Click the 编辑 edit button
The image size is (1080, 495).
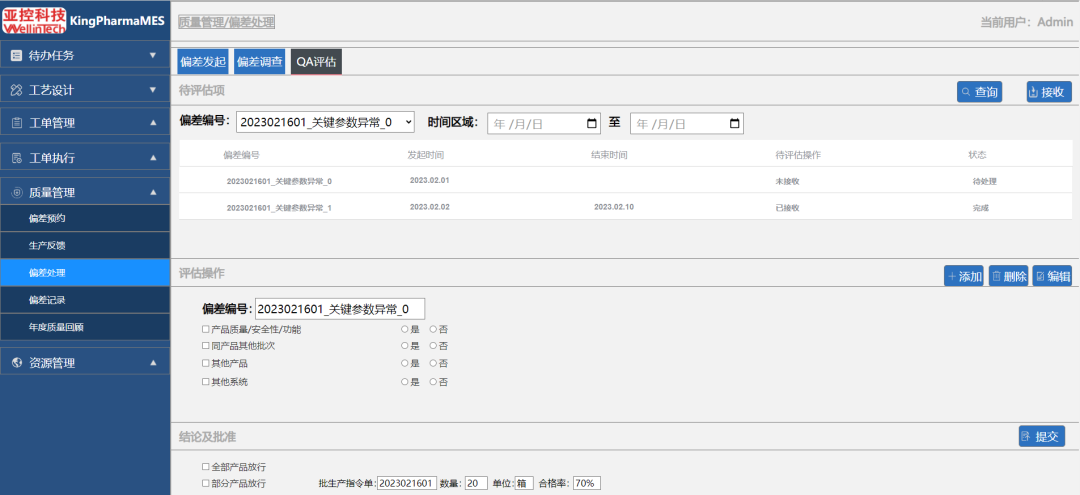(1052, 276)
